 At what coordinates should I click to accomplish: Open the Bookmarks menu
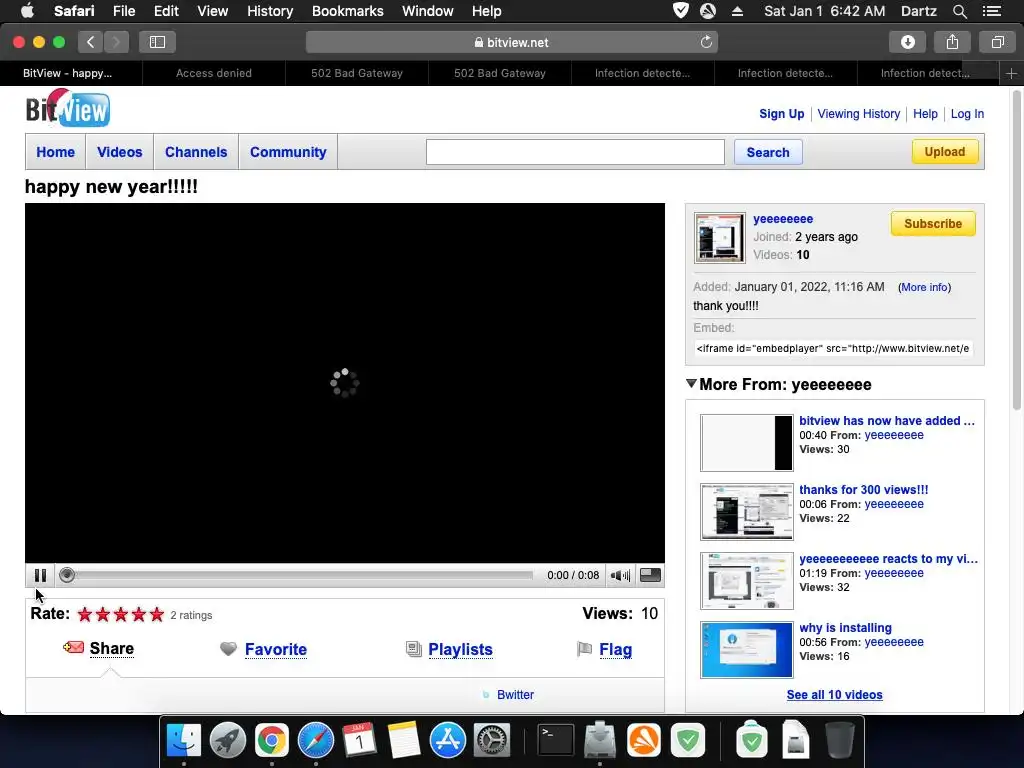347,11
